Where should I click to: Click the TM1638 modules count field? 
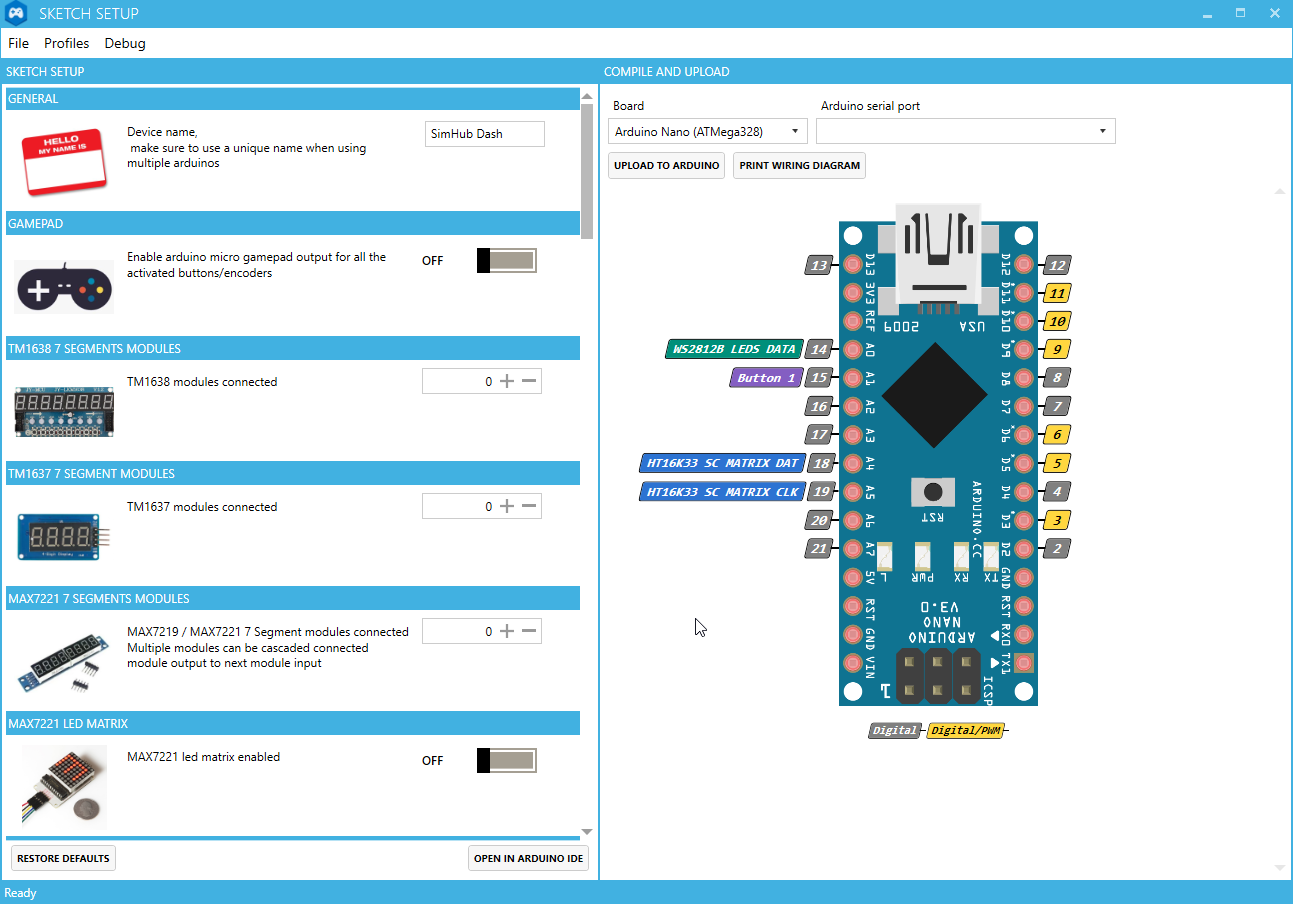pos(482,381)
